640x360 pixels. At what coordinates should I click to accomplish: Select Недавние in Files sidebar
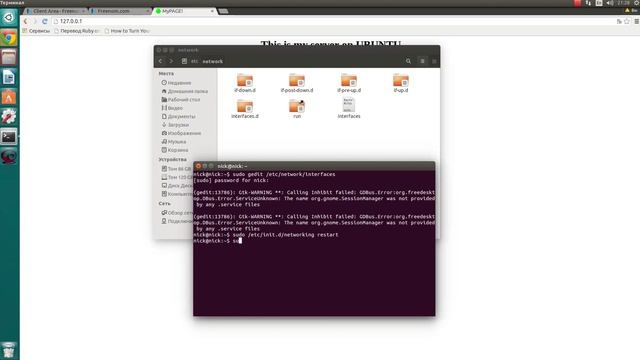[176, 83]
